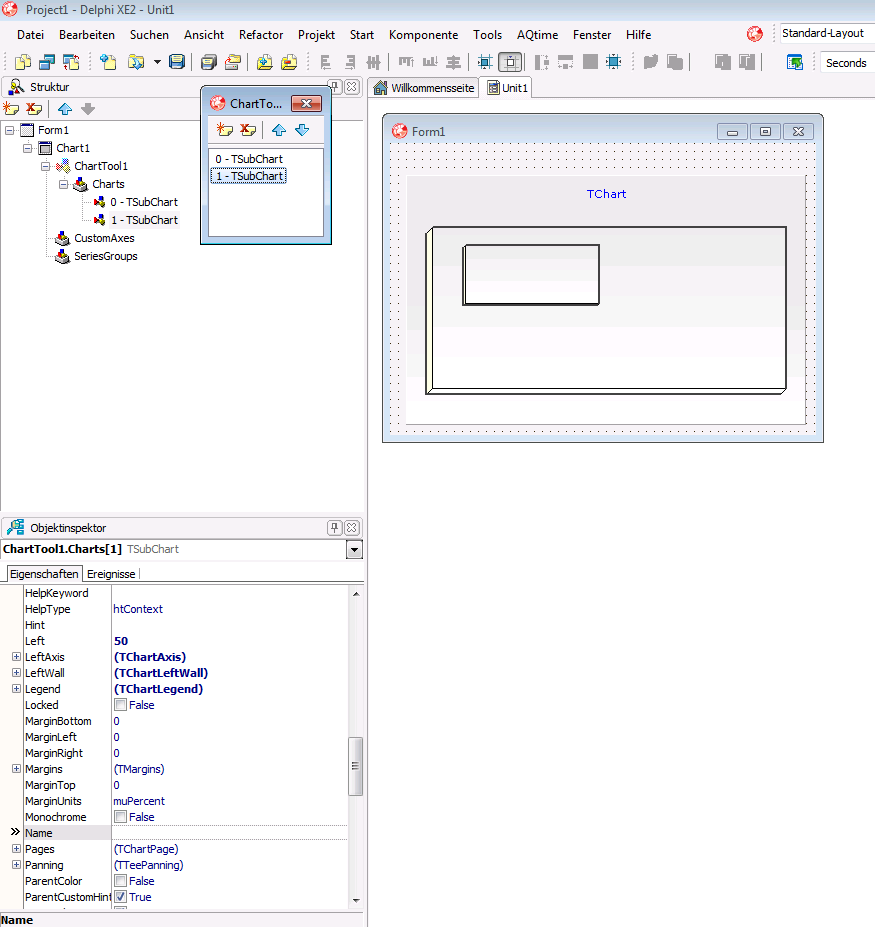
Task: Expand the LeftAxis property
Action: click(17, 657)
